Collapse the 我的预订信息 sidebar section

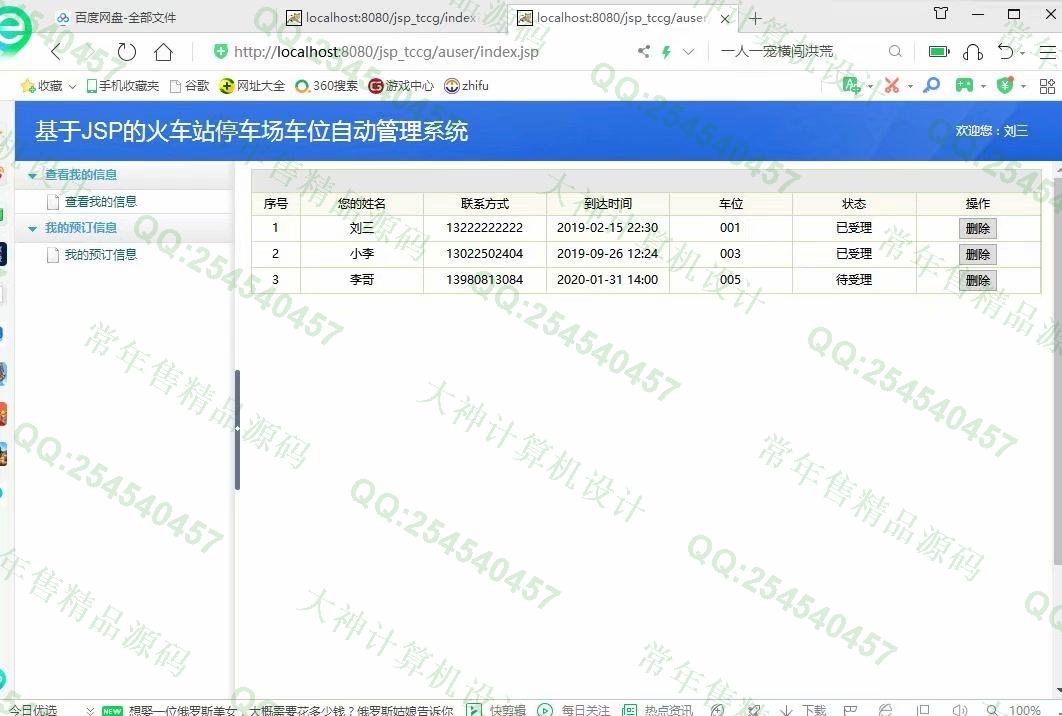(x=32, y=228)
